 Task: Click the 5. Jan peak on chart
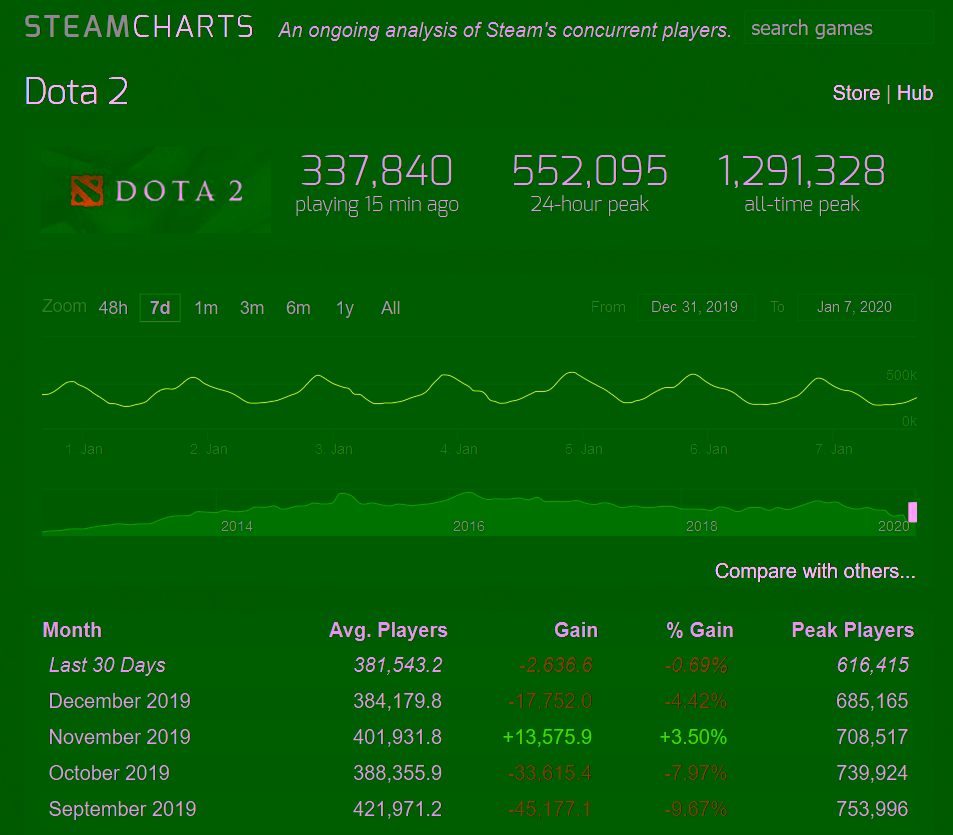(570, 373)
